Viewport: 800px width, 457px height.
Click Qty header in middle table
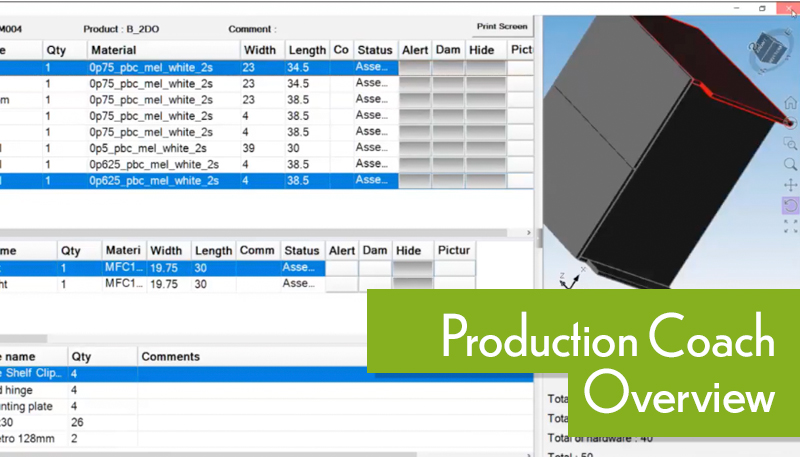79,250
